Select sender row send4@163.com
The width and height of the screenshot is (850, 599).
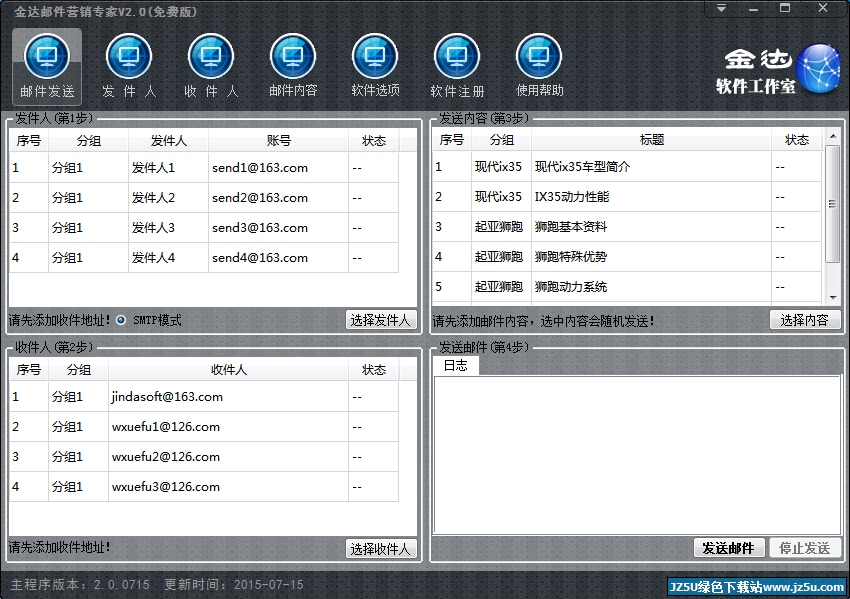[204, 257]
